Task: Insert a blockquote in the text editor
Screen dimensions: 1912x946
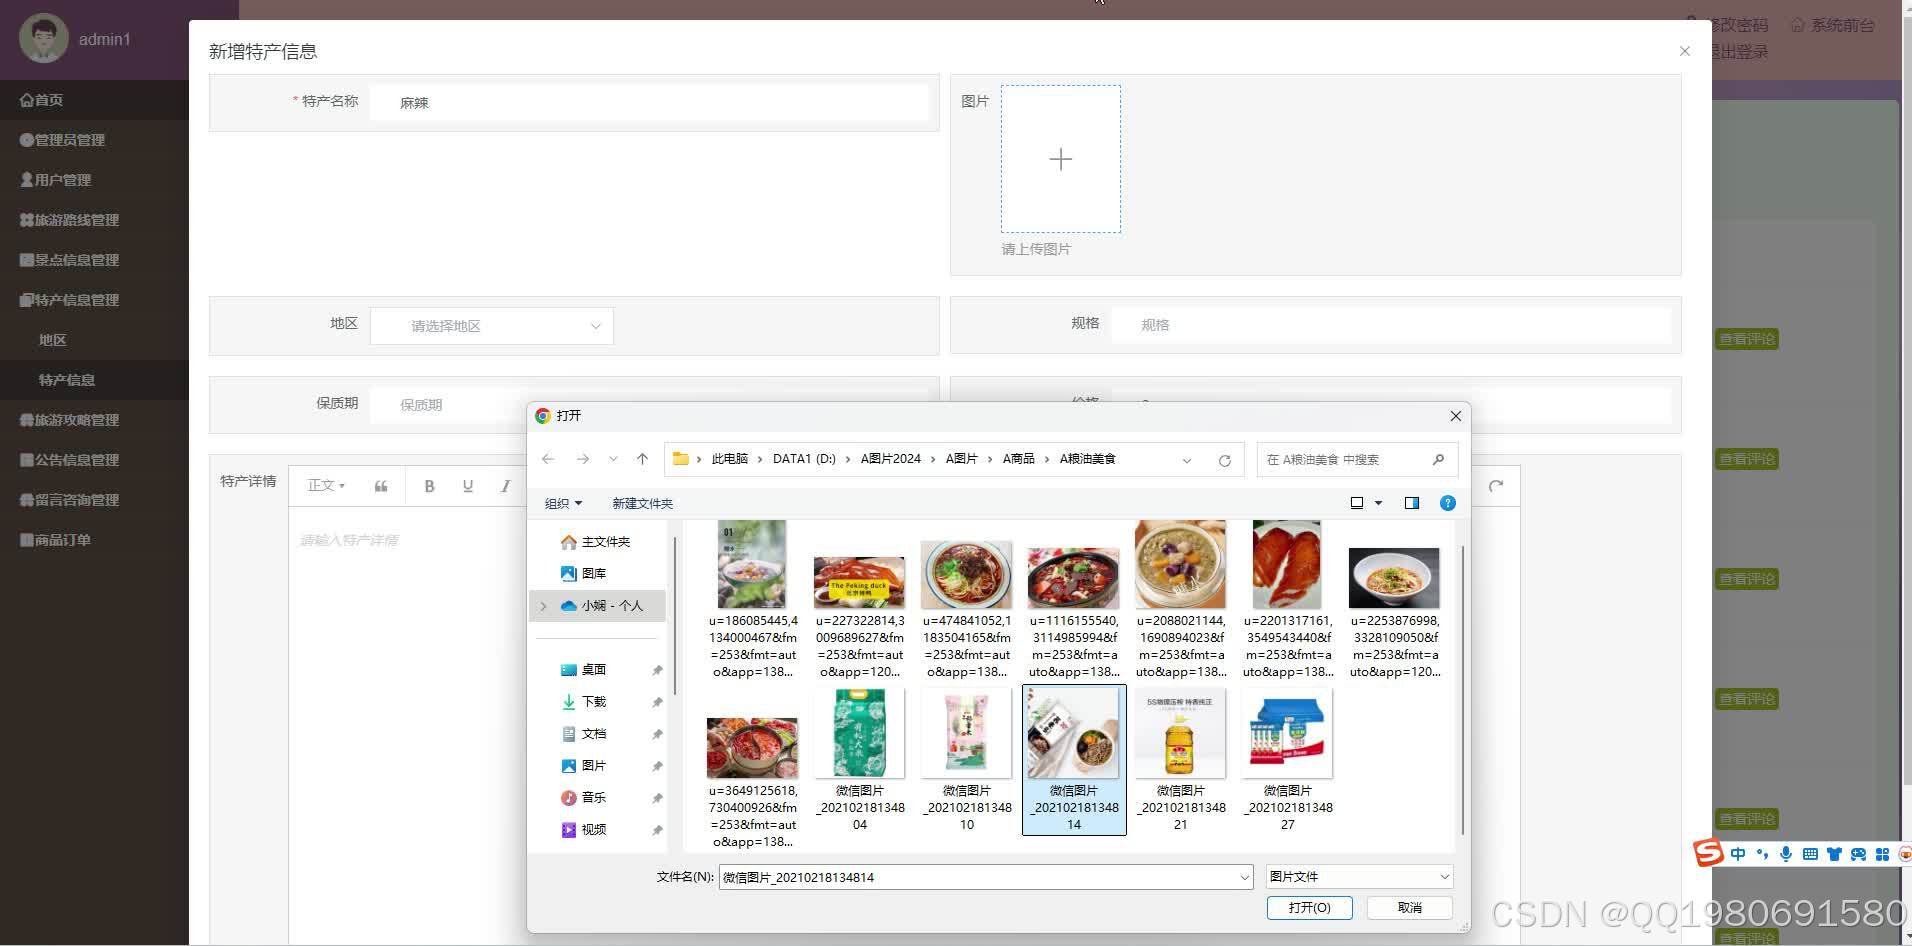Action: (380, 485)
